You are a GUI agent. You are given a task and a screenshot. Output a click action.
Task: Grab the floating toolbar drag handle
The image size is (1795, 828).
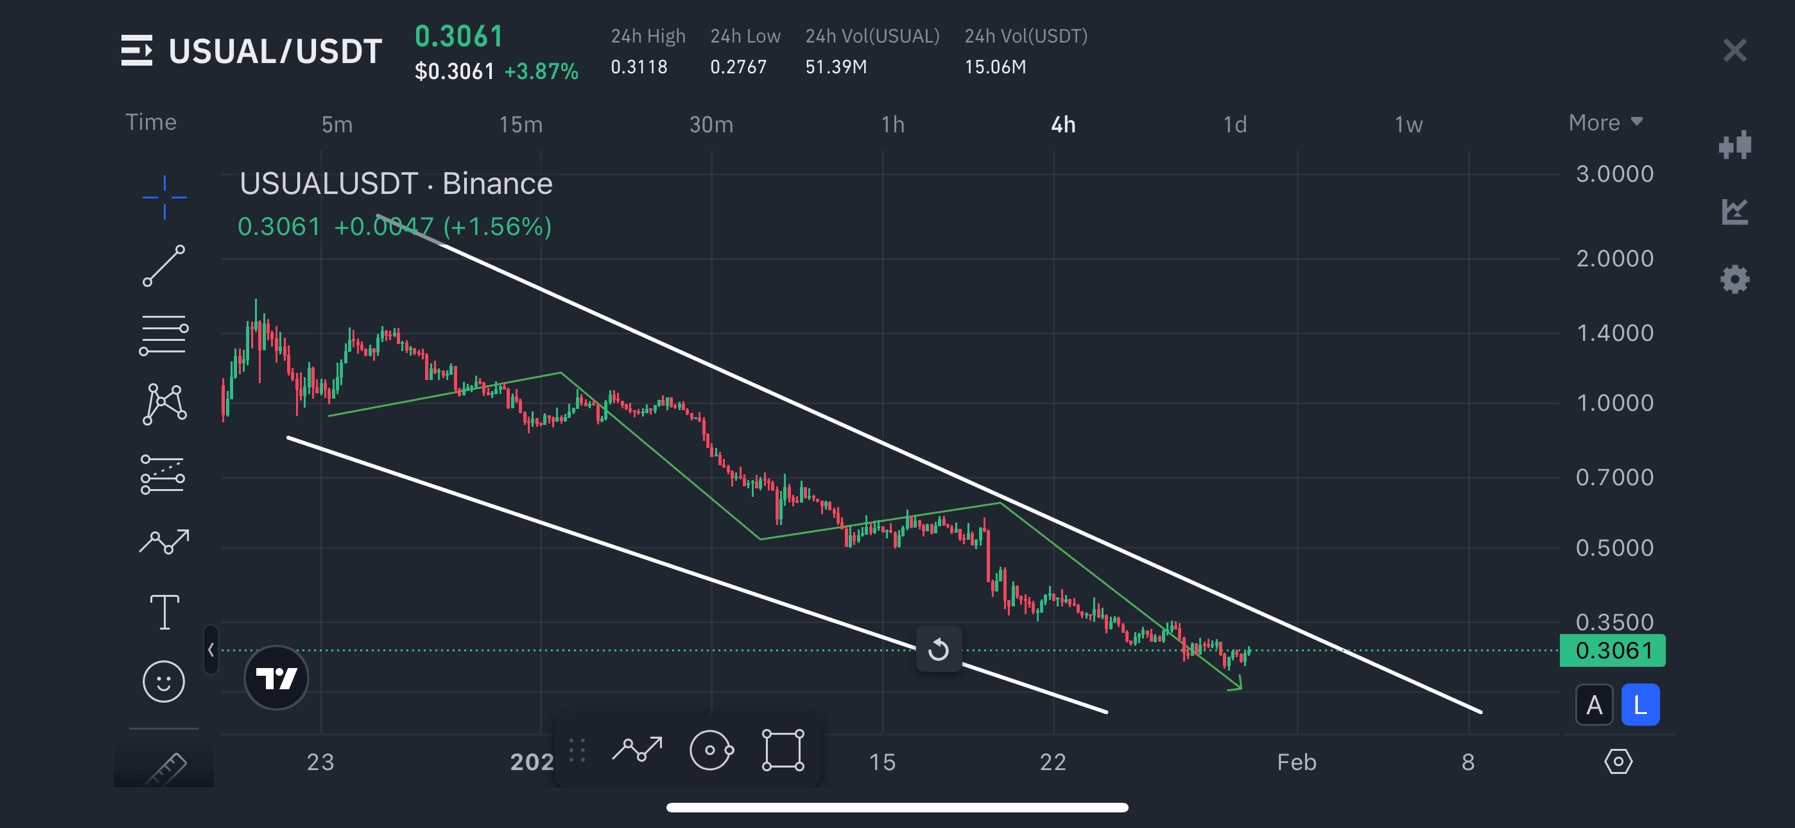coord(577,750)
